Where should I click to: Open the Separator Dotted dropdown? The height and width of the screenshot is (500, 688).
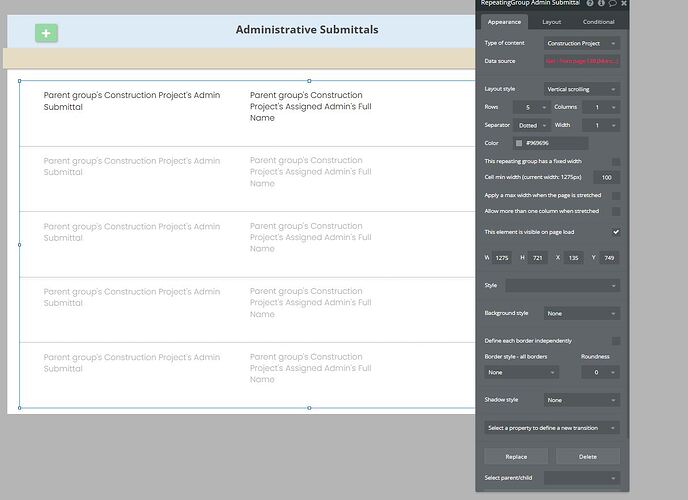pos(531,125)
